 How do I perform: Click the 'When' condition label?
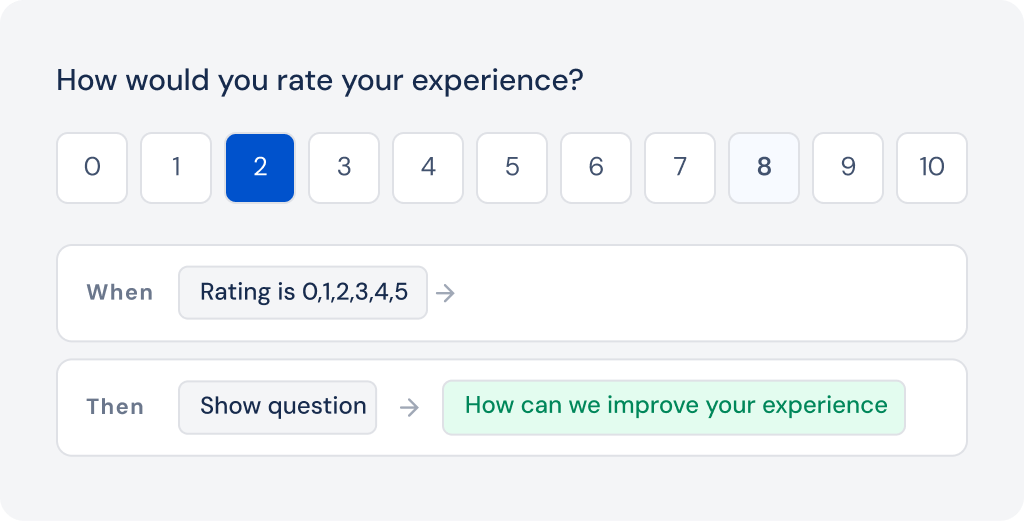click(120, 293)
